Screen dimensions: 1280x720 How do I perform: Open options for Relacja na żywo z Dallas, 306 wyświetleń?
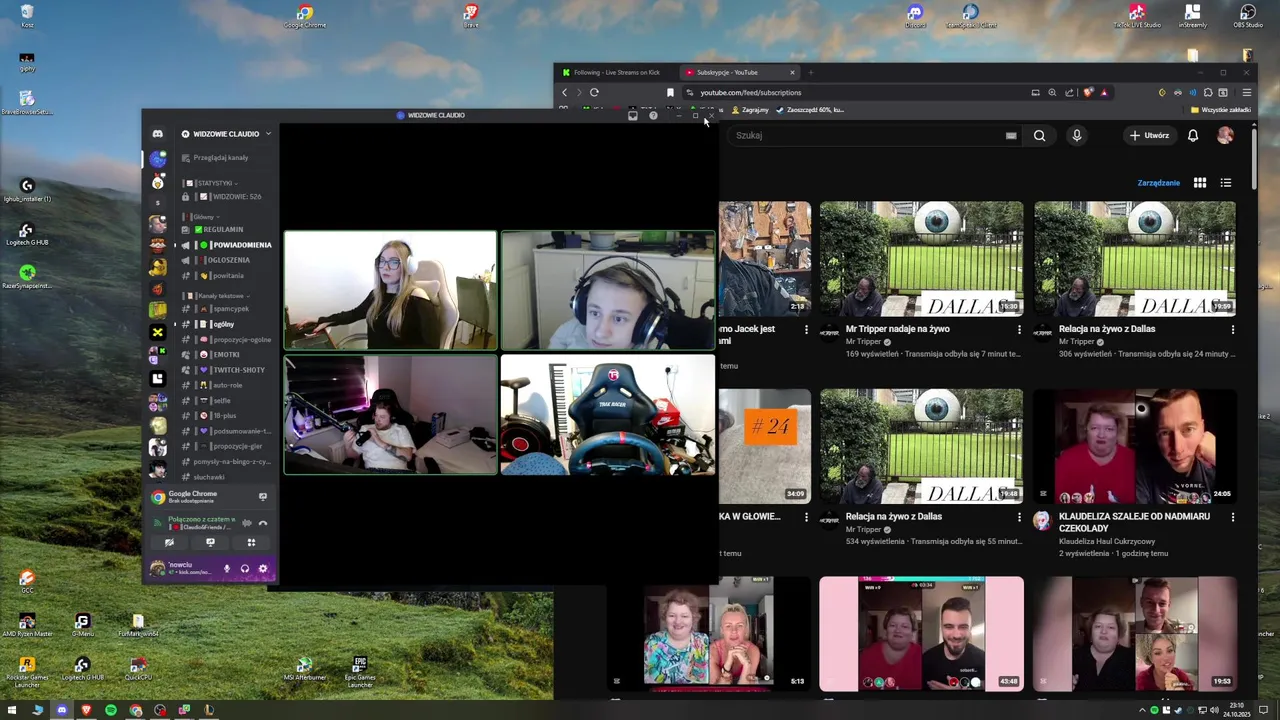coord(1232,329)
